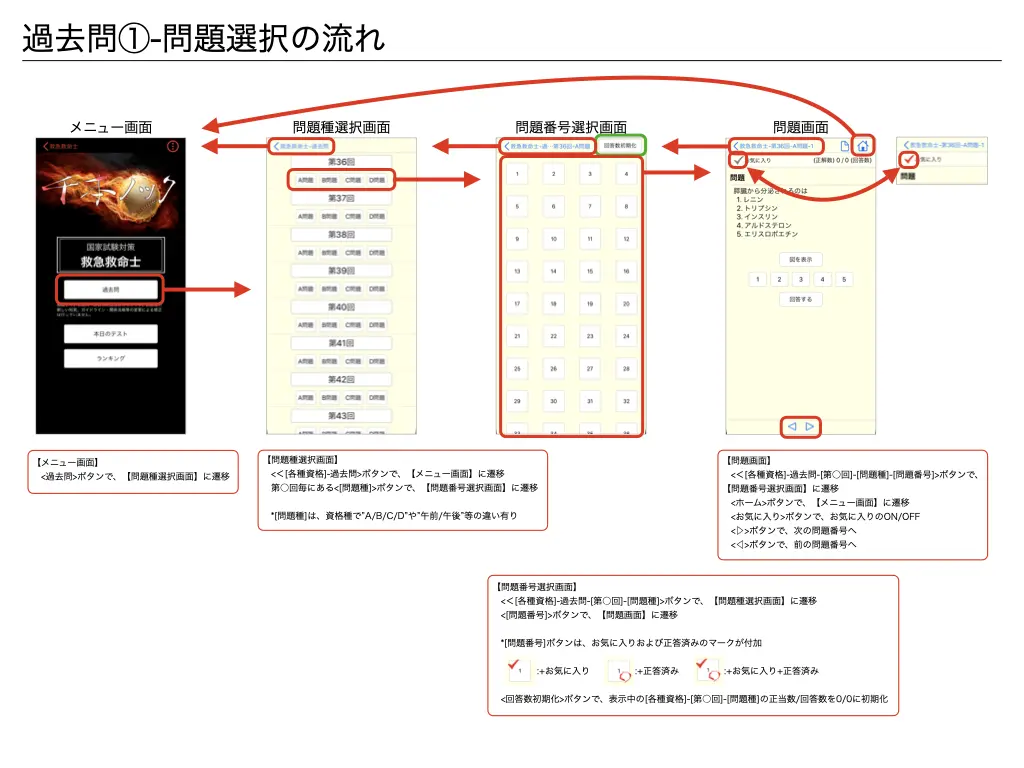Screen dimensions: 1024x768
Task: Tap 図を表示 button on question screen
Action: point(801,259)
